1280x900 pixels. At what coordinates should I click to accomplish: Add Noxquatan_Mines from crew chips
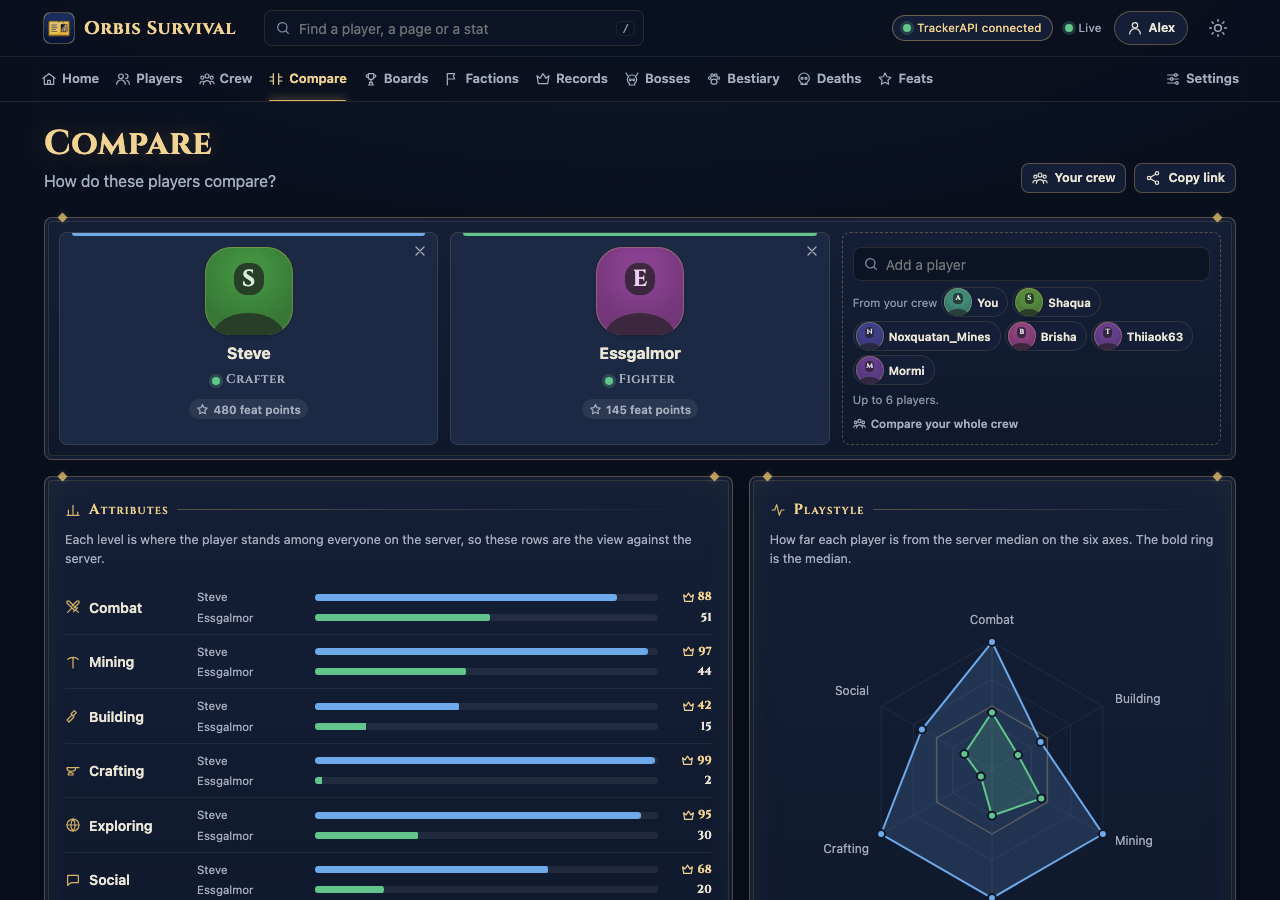927,337
